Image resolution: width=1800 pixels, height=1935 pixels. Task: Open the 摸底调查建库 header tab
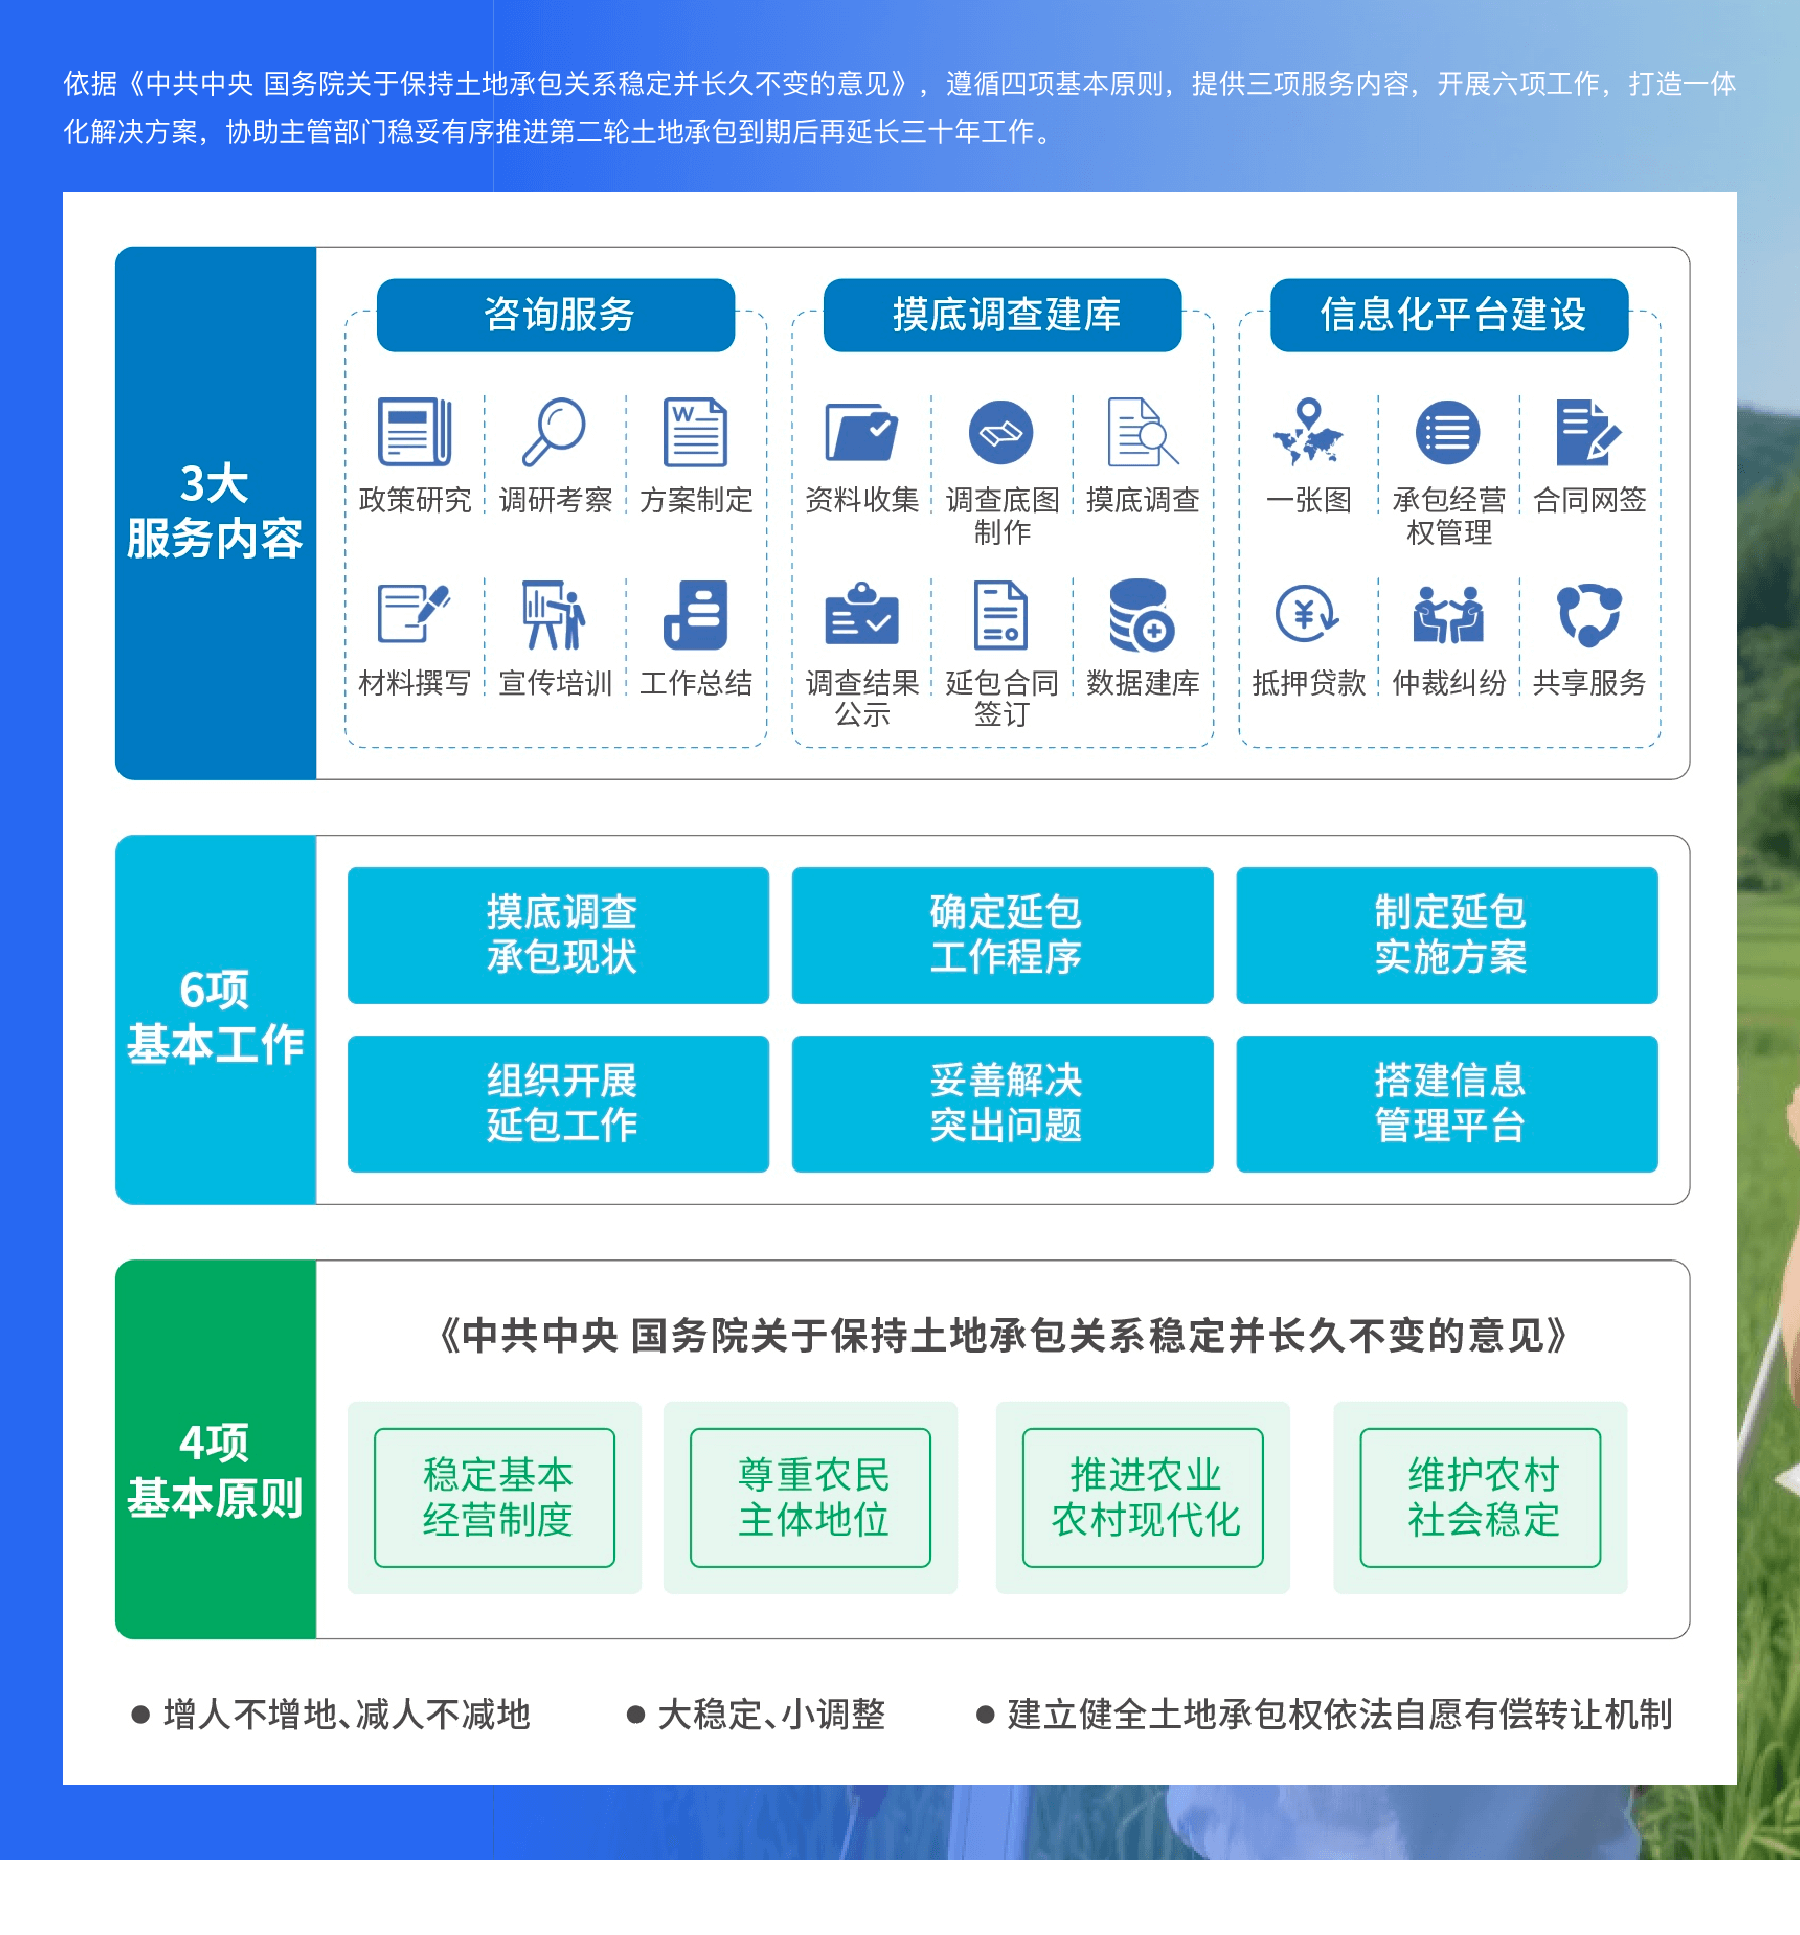click(1003, 315)
